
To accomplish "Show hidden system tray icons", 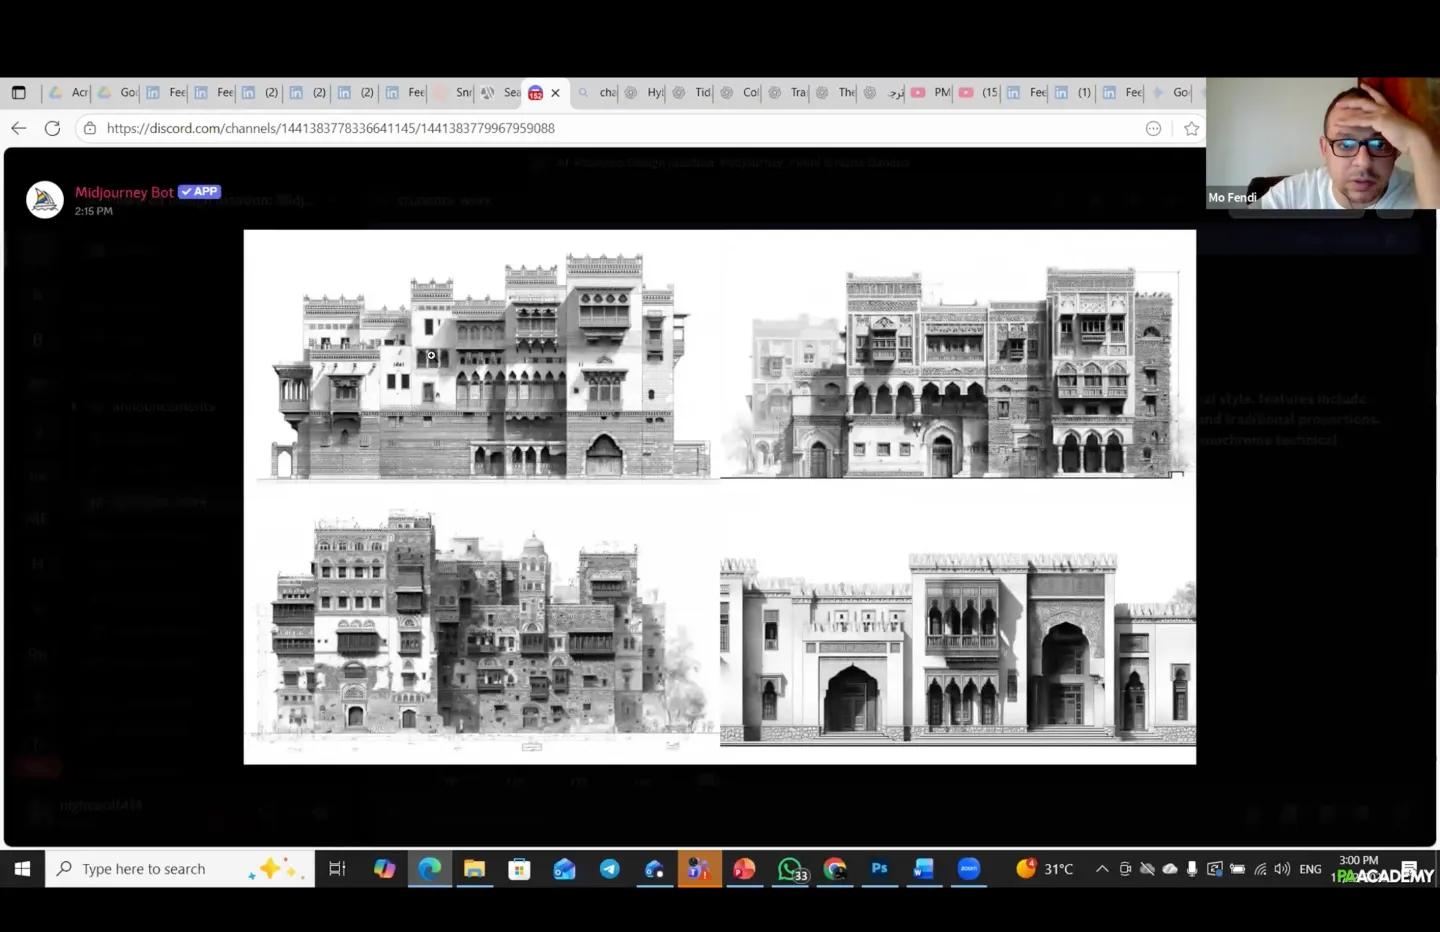I will (x=1102, y=869).
